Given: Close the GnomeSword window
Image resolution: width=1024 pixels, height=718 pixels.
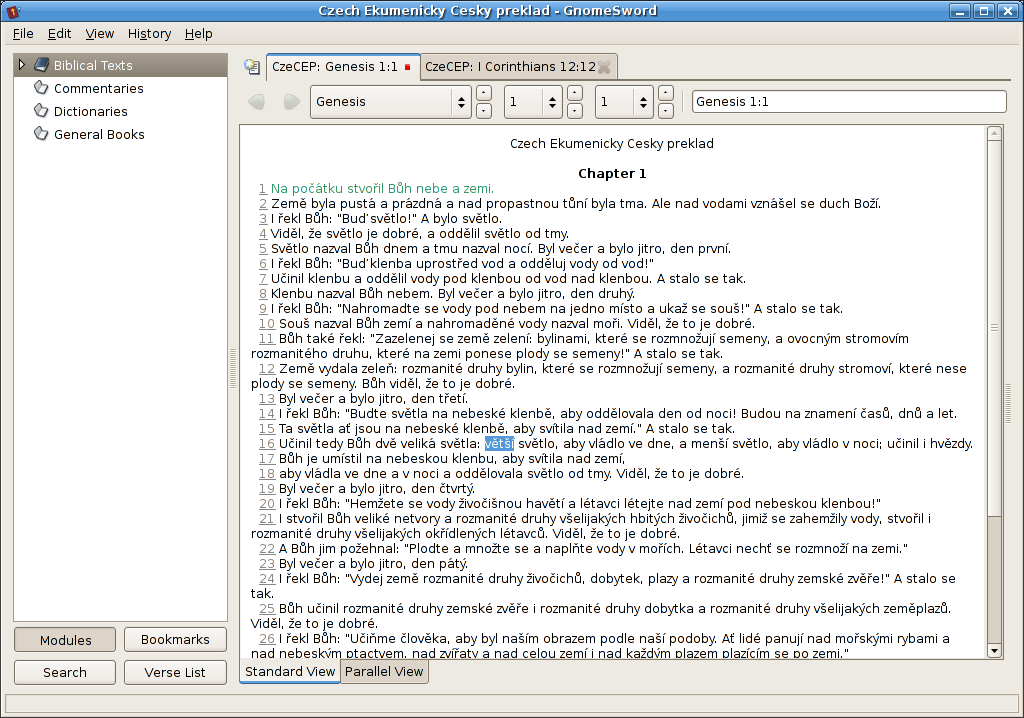Looking at the screenshot, I should (1008, 11).
